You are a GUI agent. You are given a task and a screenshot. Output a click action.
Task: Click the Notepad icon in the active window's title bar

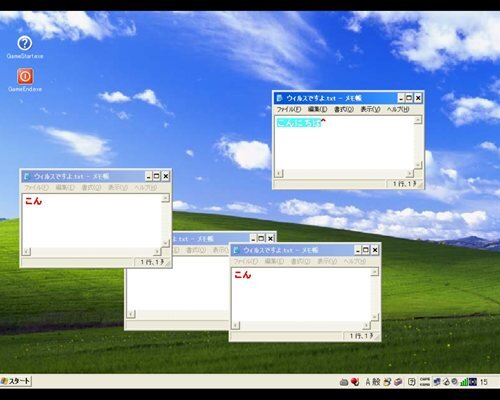click(280, 98)
